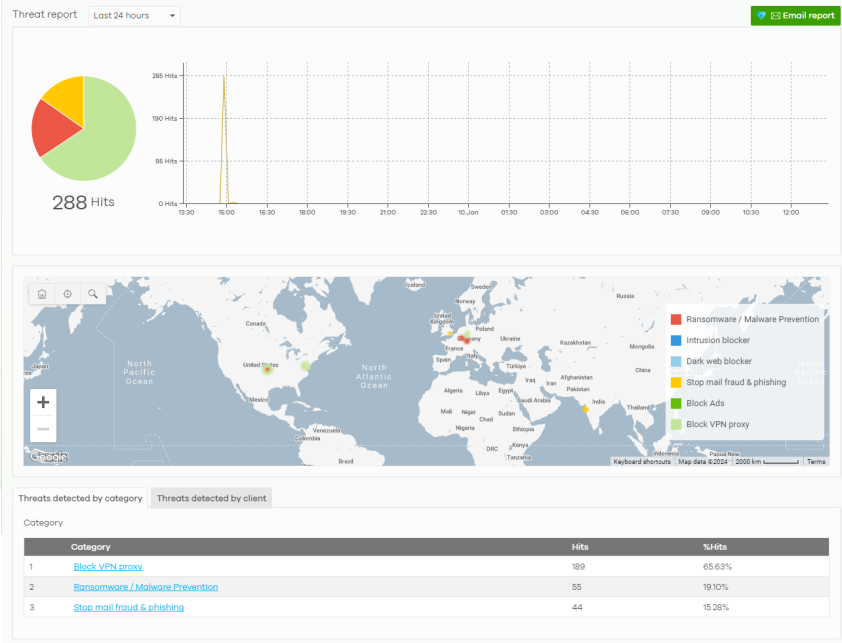Screen dimensions: 842x643
Task: Select the yellow threat marker over India
Action: point(585,408)
